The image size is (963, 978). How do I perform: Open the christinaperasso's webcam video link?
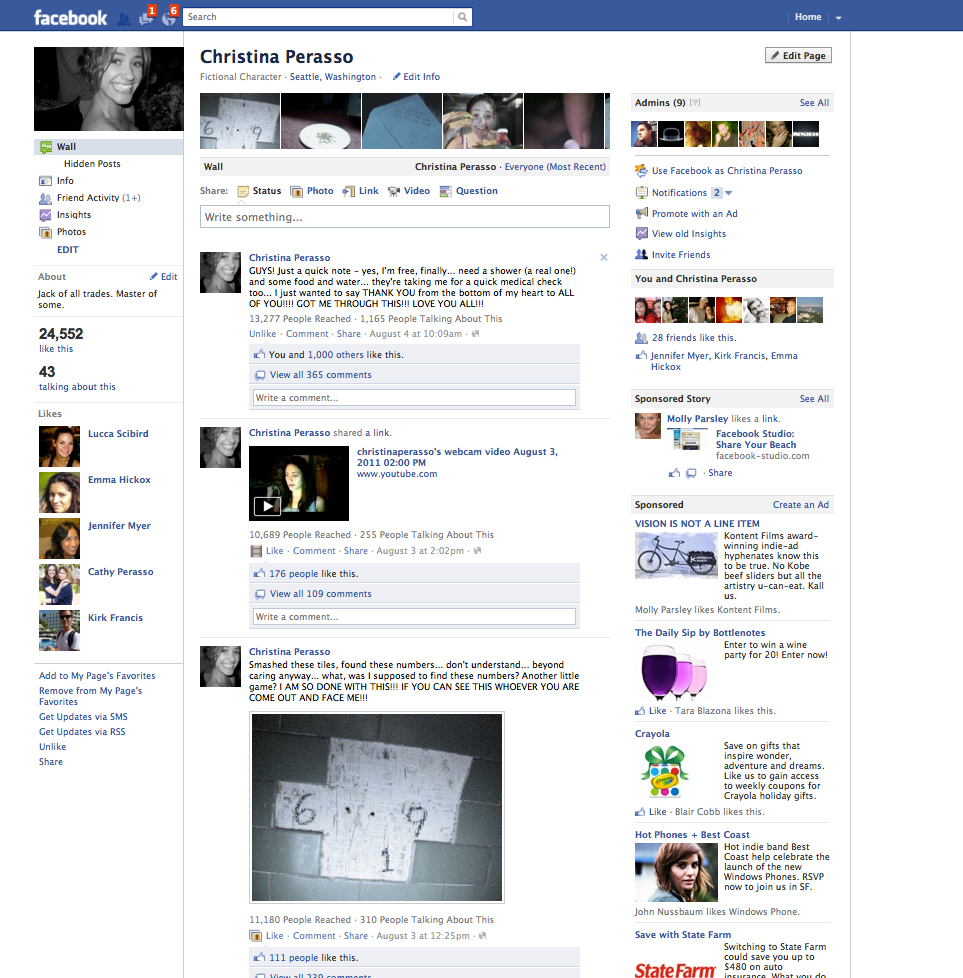457,457
